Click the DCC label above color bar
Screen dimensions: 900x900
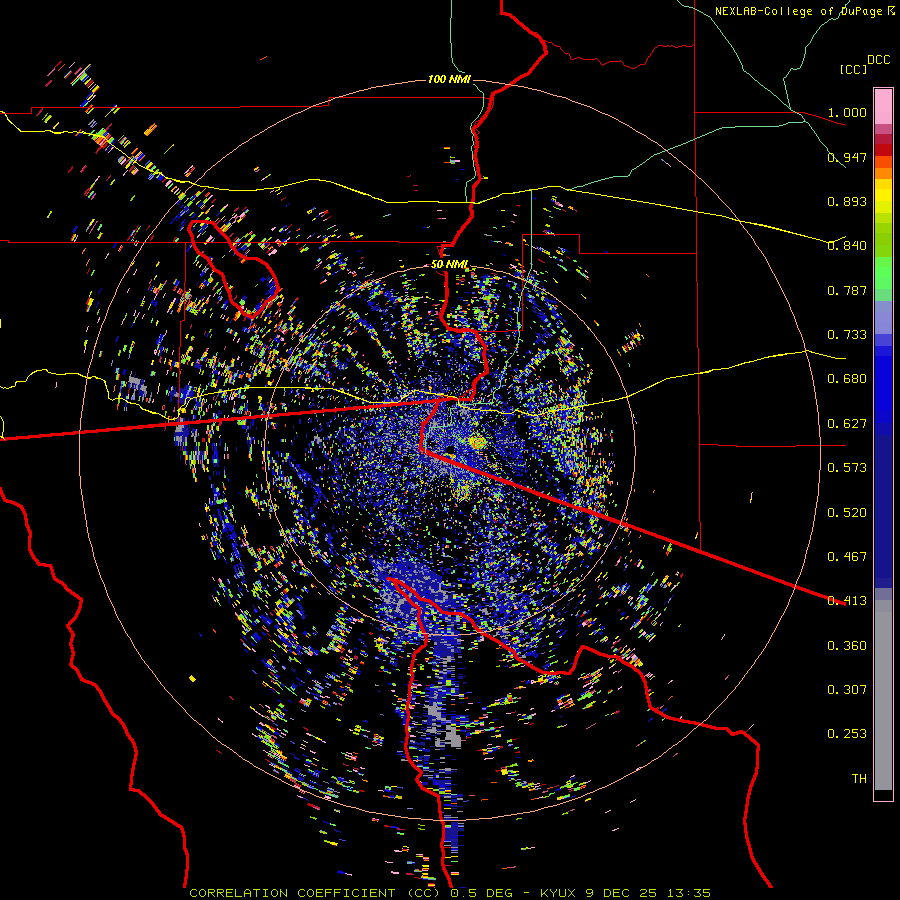coord(878,60)
